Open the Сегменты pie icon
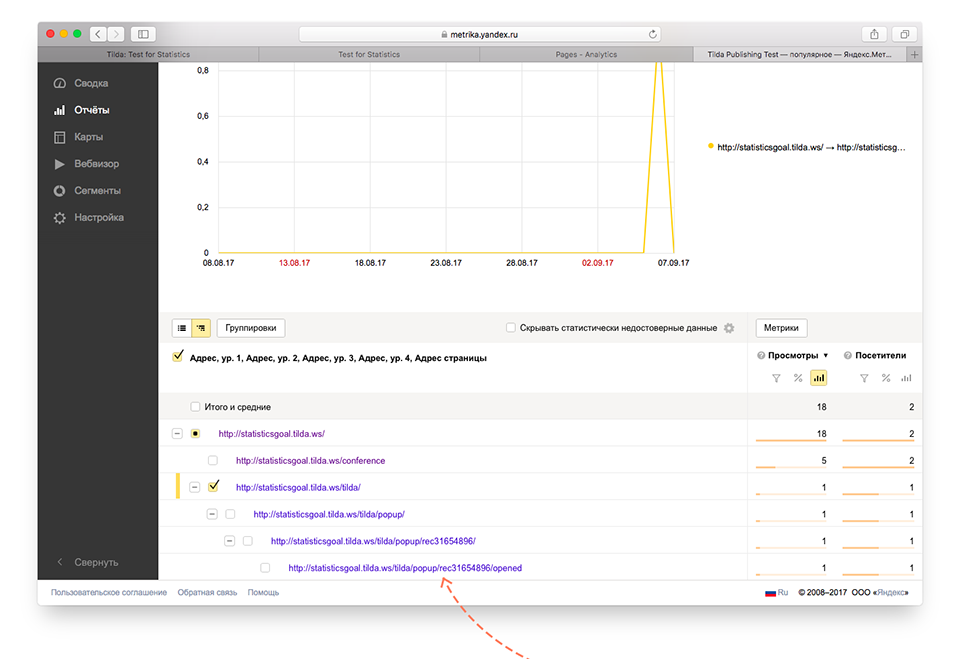Viewport: 960px width, 659px height. click(x=59, y=191)
